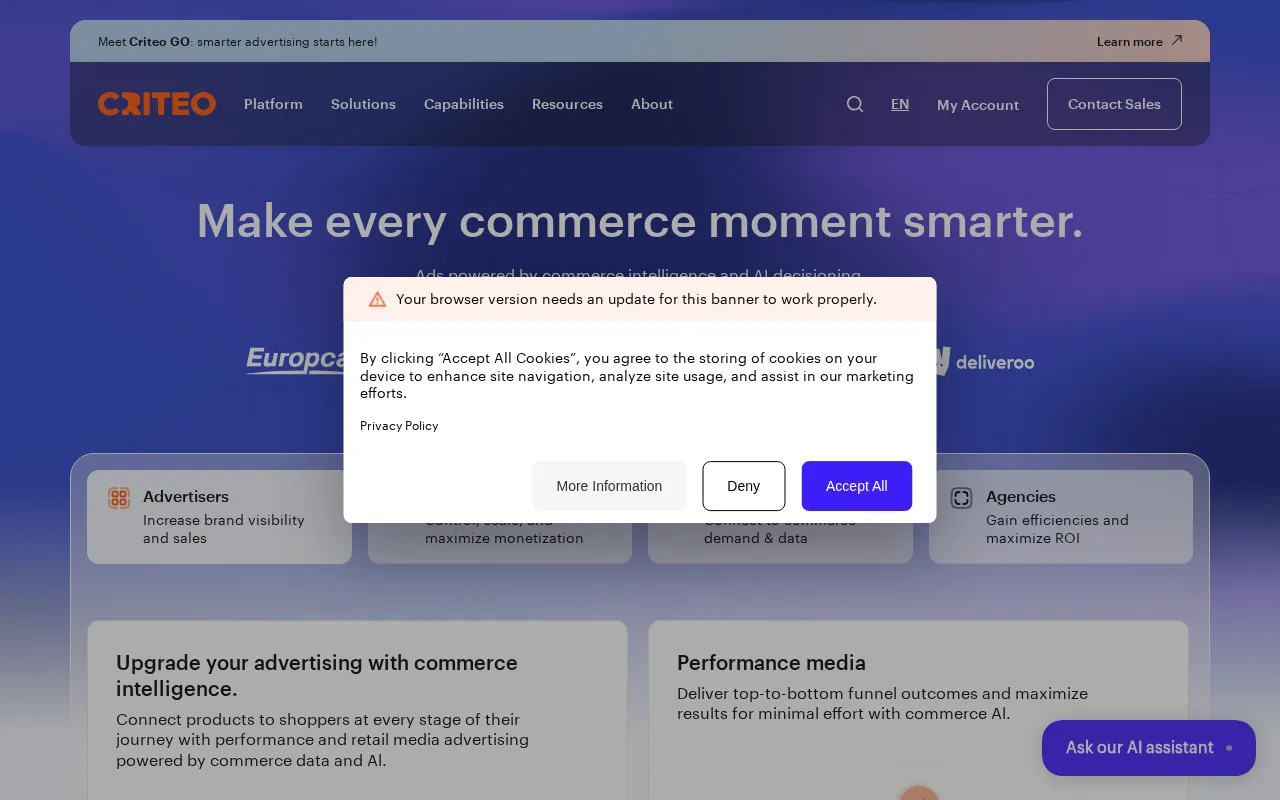
Task: Click the Criteo logo
Action: pos(157,104)
